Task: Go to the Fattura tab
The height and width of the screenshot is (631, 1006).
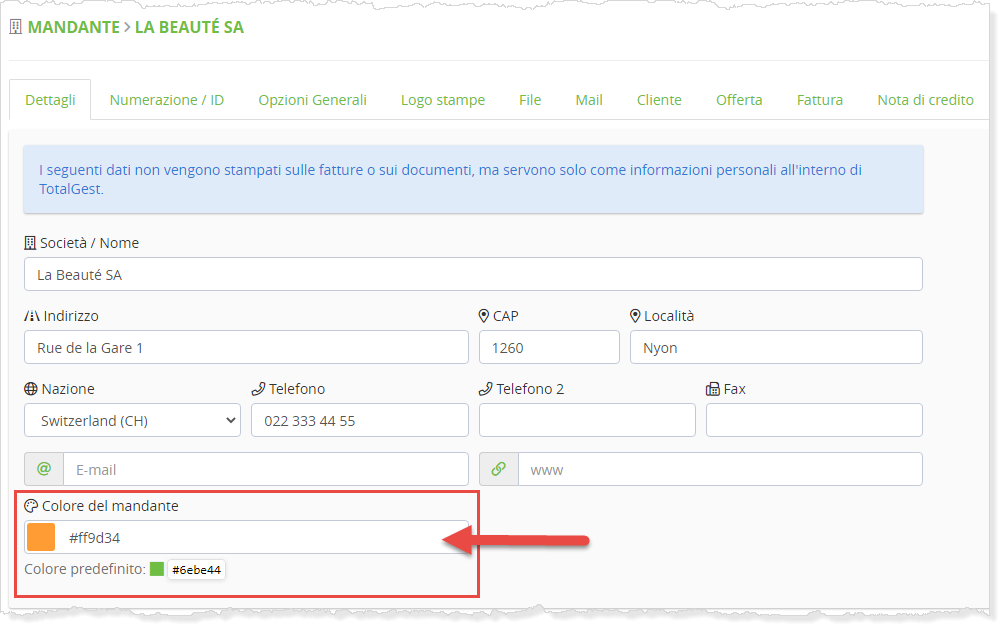Action: click(x=819, y=100)
